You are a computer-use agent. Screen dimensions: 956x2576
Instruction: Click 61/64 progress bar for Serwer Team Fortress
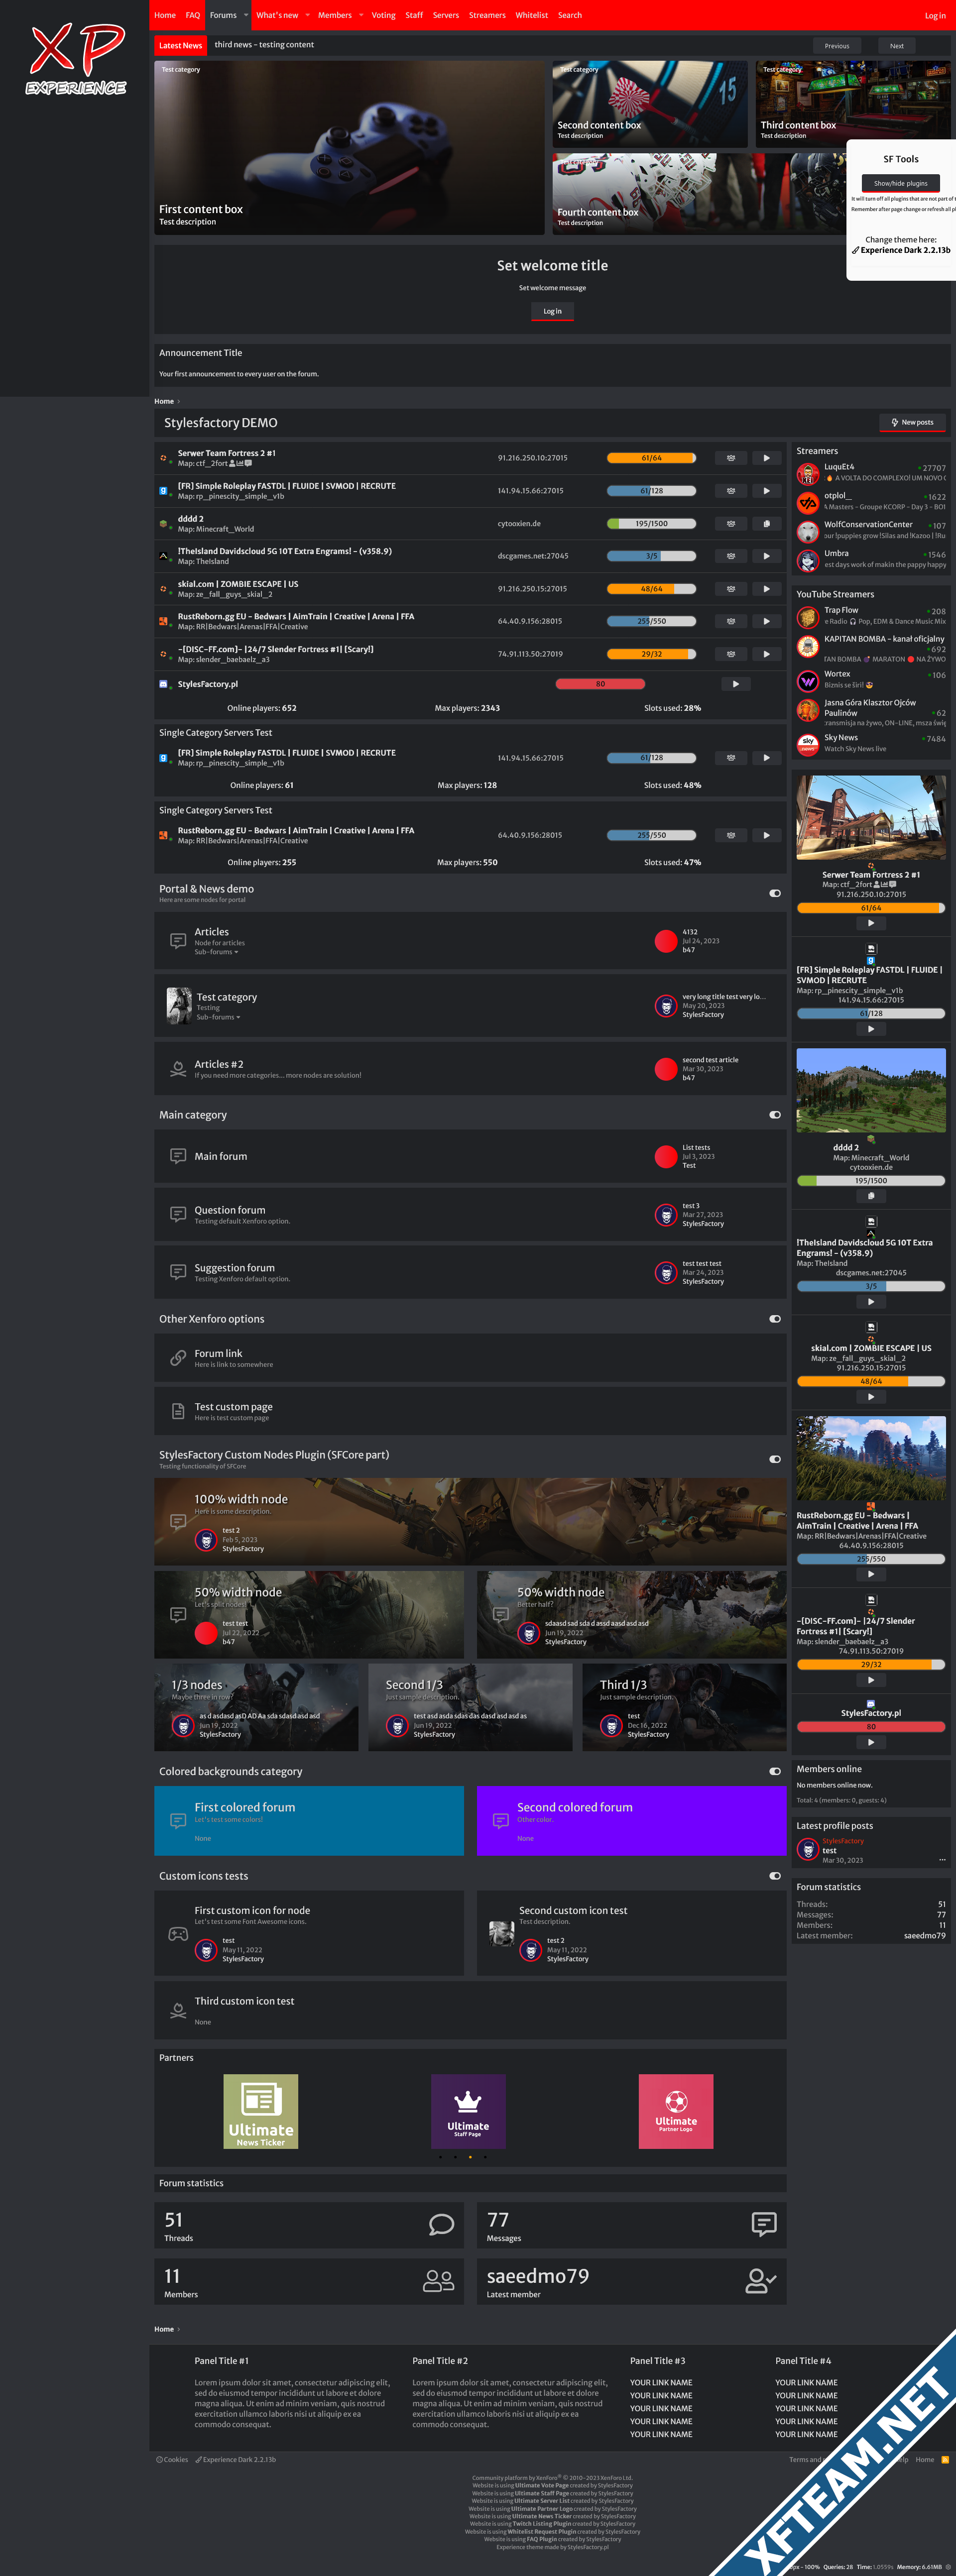651,458
